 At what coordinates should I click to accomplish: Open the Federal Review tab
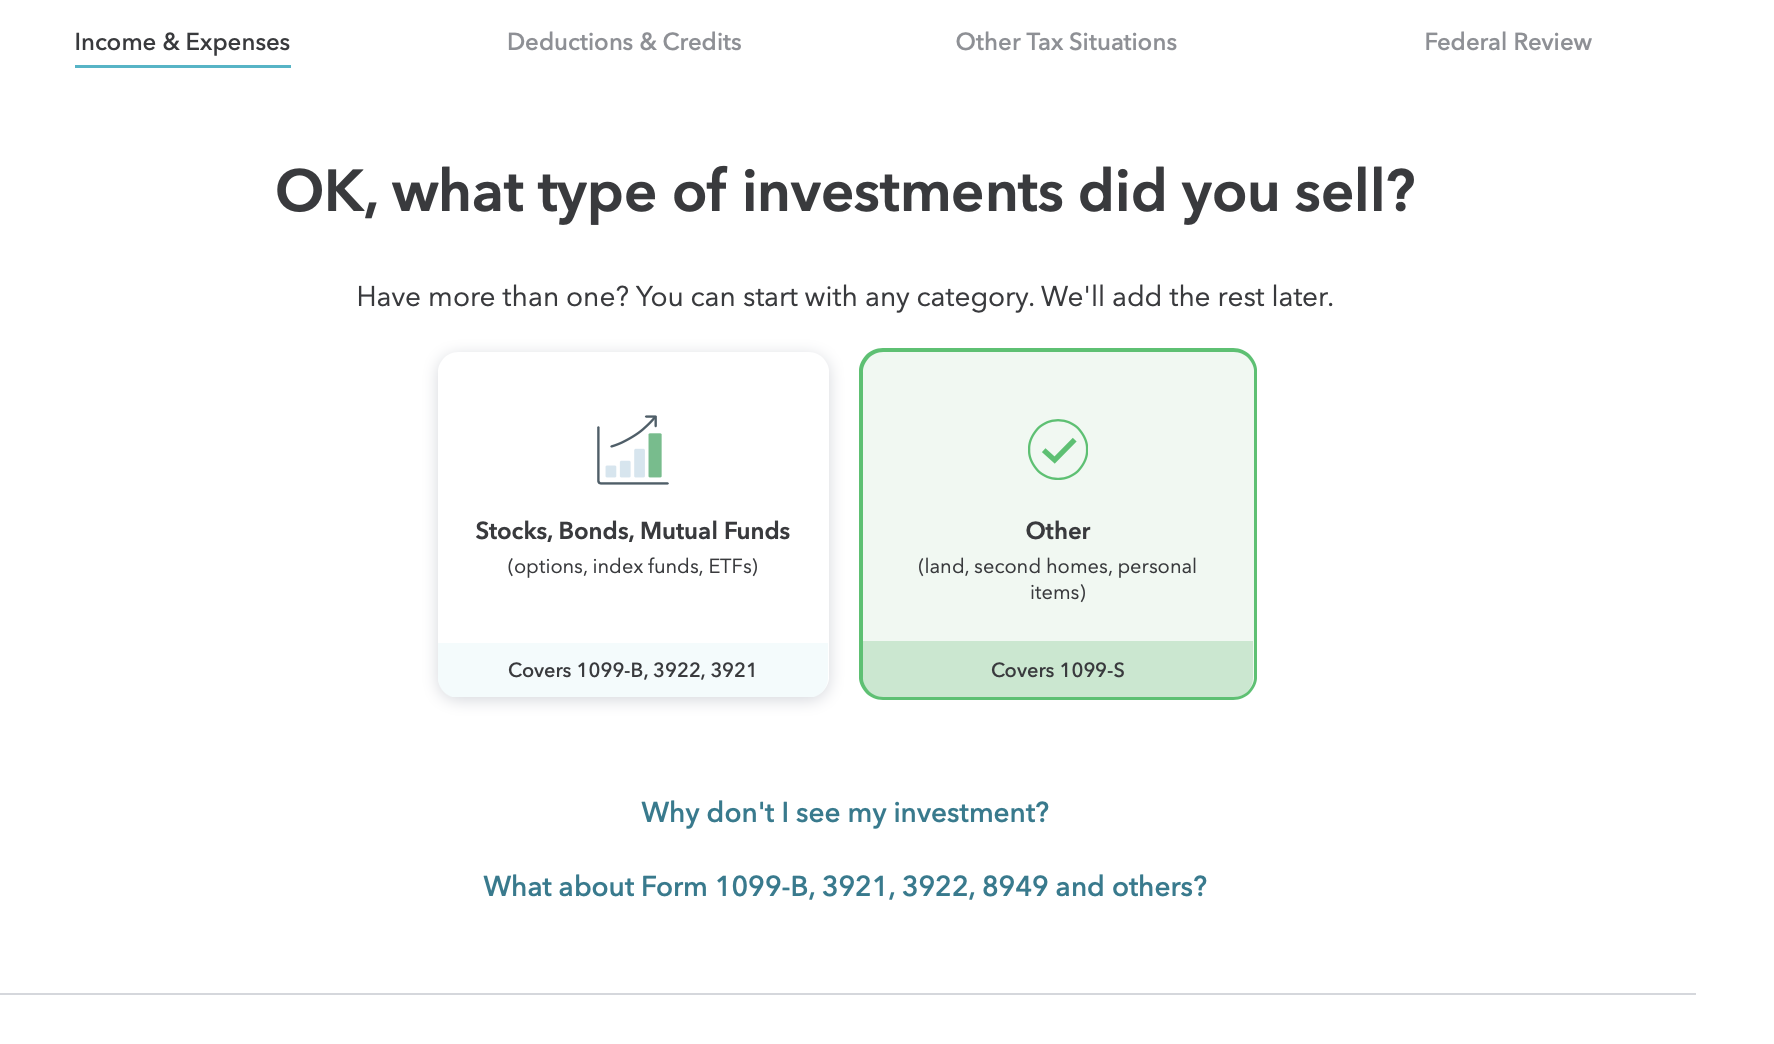coord(1507,42)
